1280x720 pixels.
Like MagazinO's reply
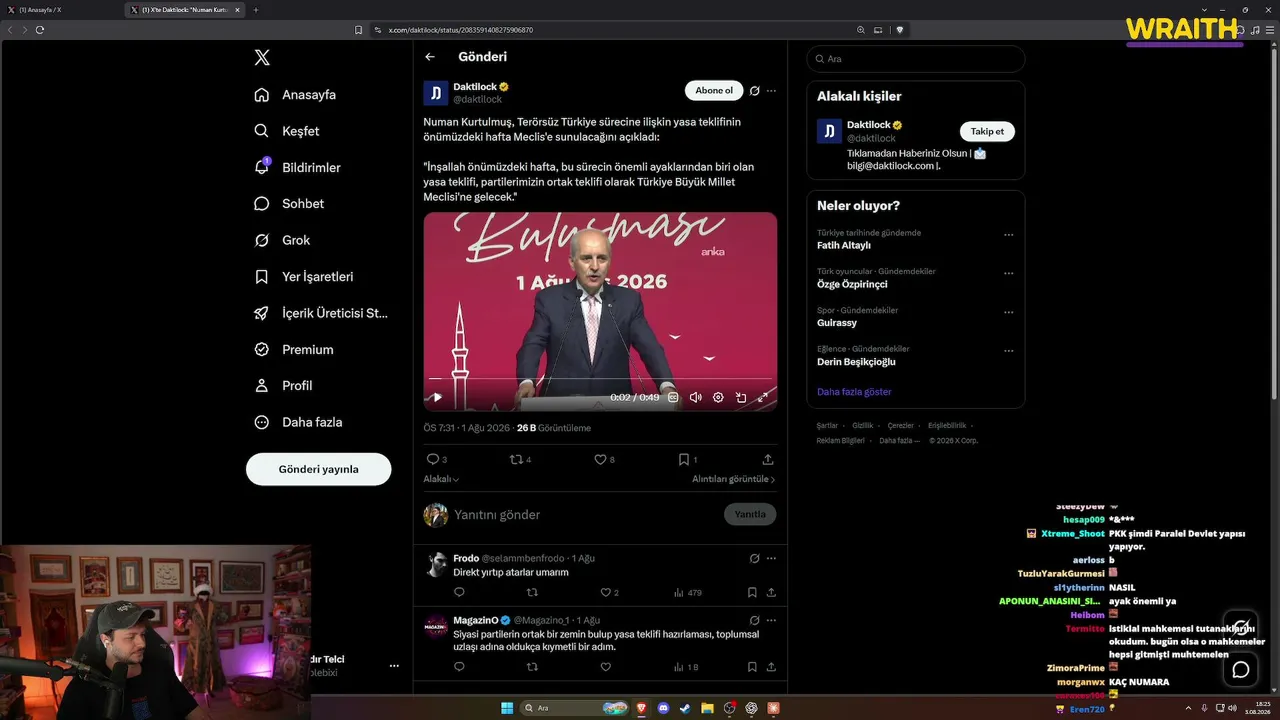pos(605,667)
